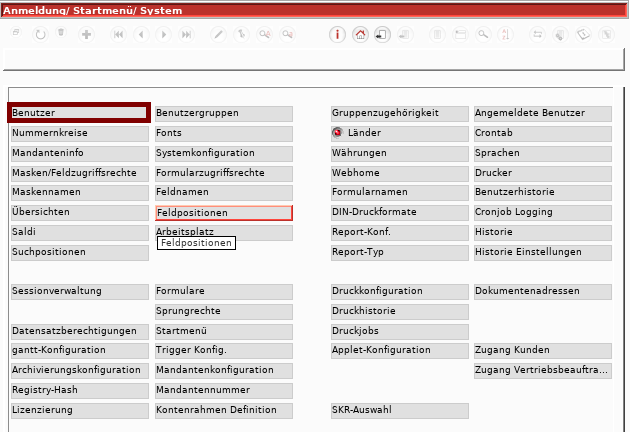Click the pencil edit icon
The image size is (630, 432).
(218, 35)
